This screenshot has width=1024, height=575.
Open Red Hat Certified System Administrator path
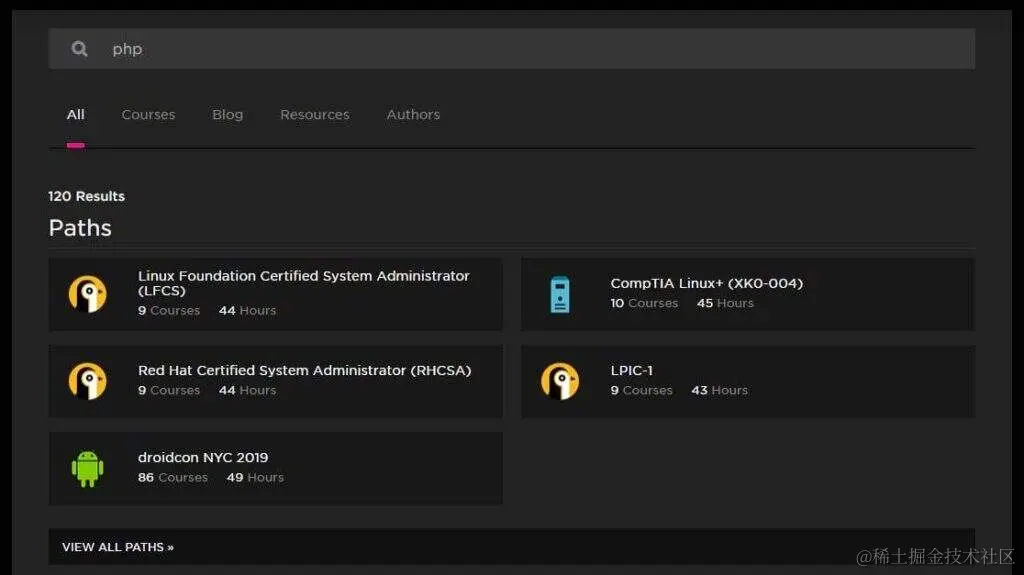304,370
